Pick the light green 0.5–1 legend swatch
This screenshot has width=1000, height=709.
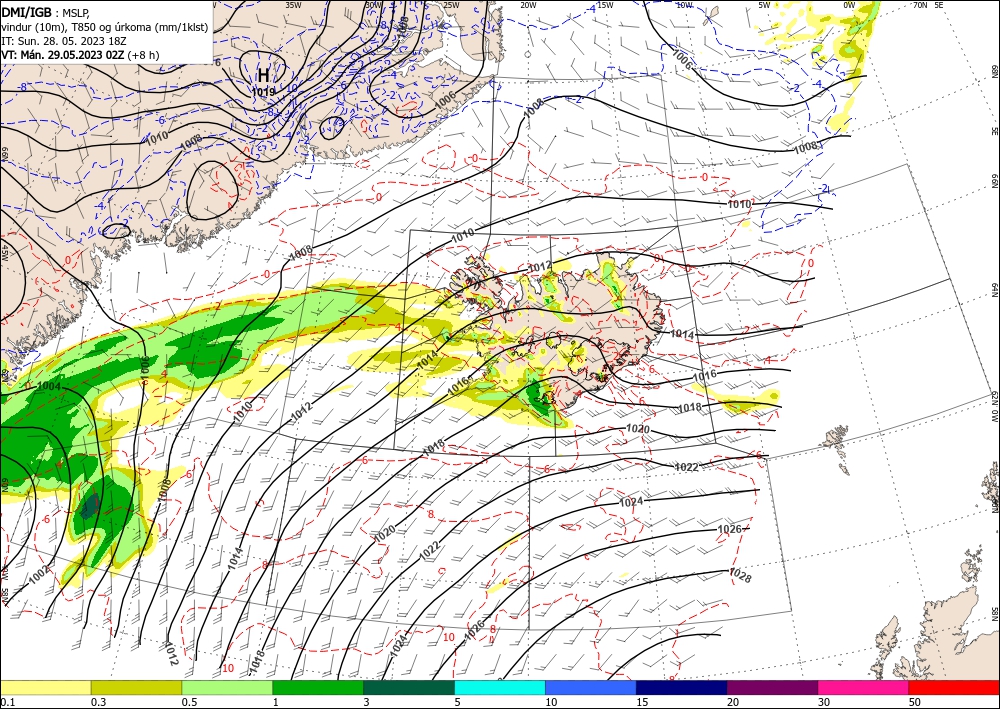tap(227, 687)
